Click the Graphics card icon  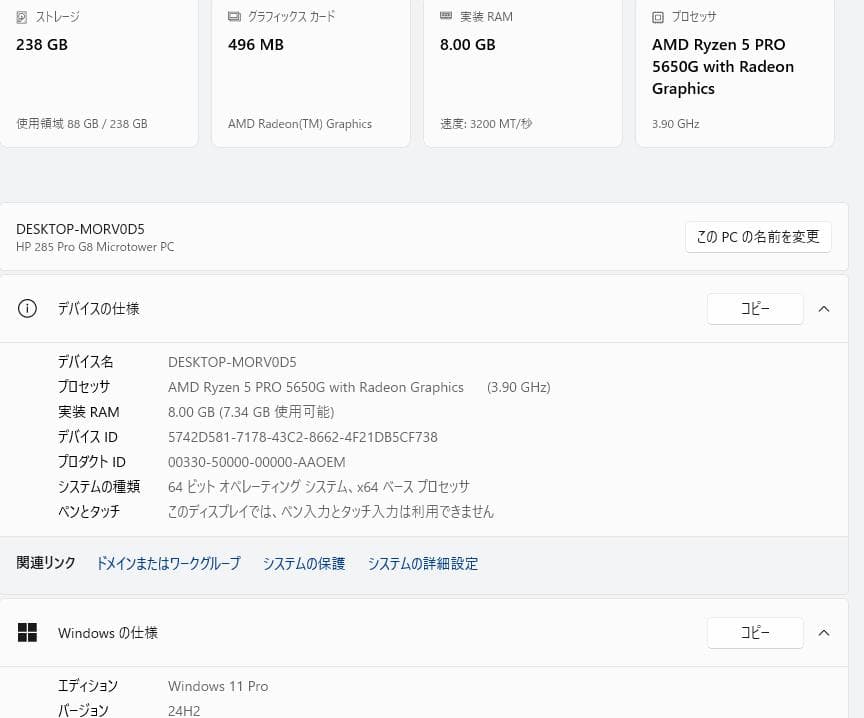233,16
